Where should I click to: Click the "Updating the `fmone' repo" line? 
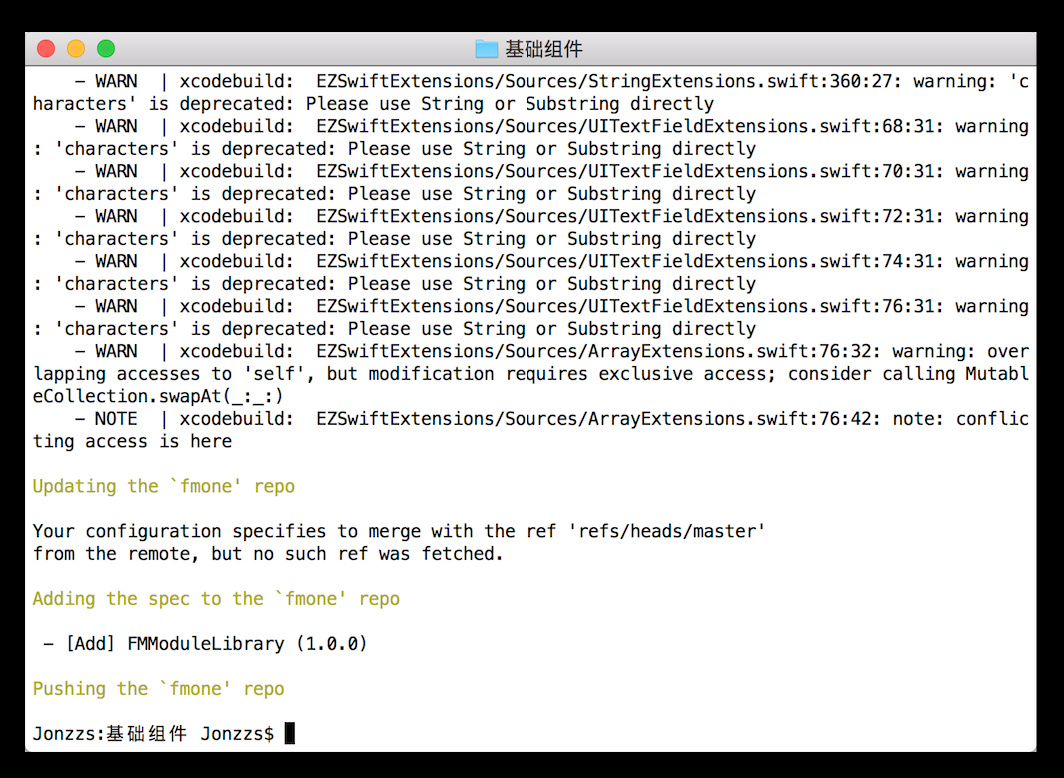164,486
